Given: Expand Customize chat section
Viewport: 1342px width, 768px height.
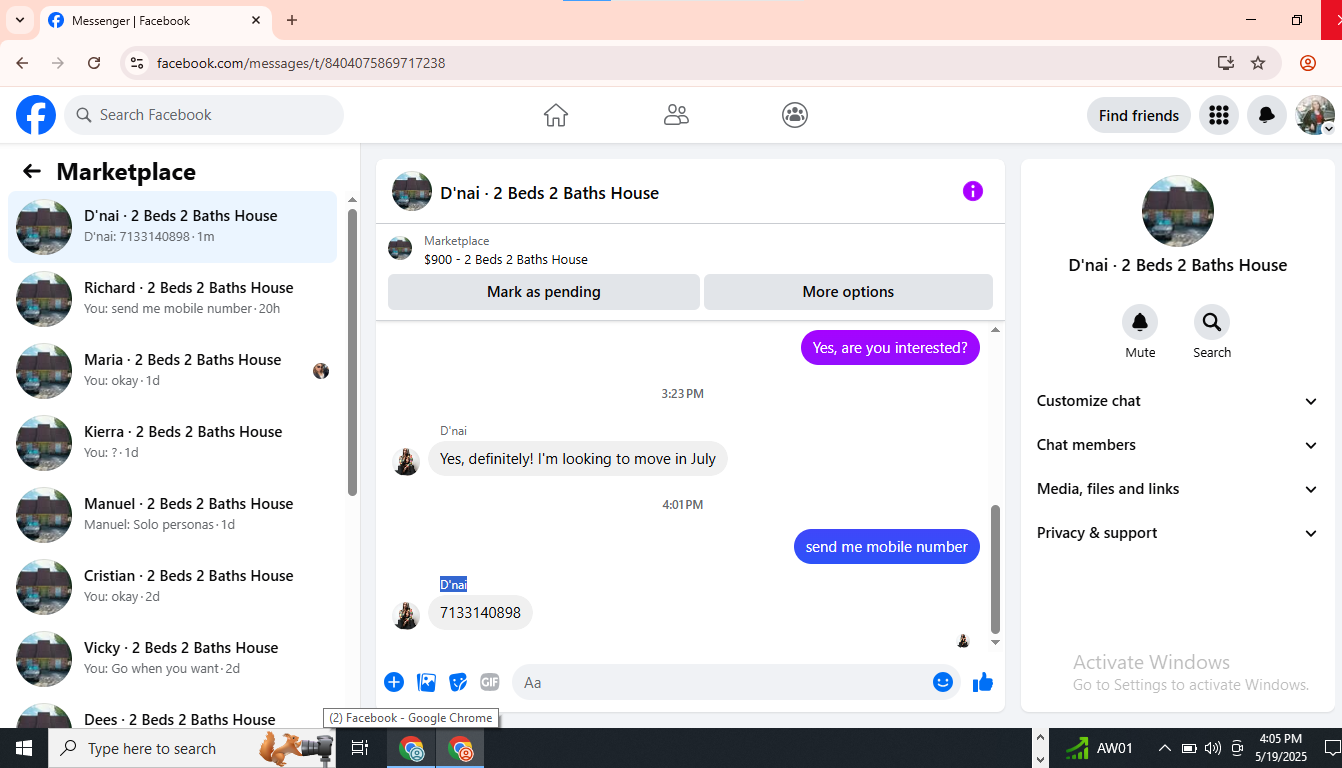Looking at the screenshot, I should click(1178, 401).
